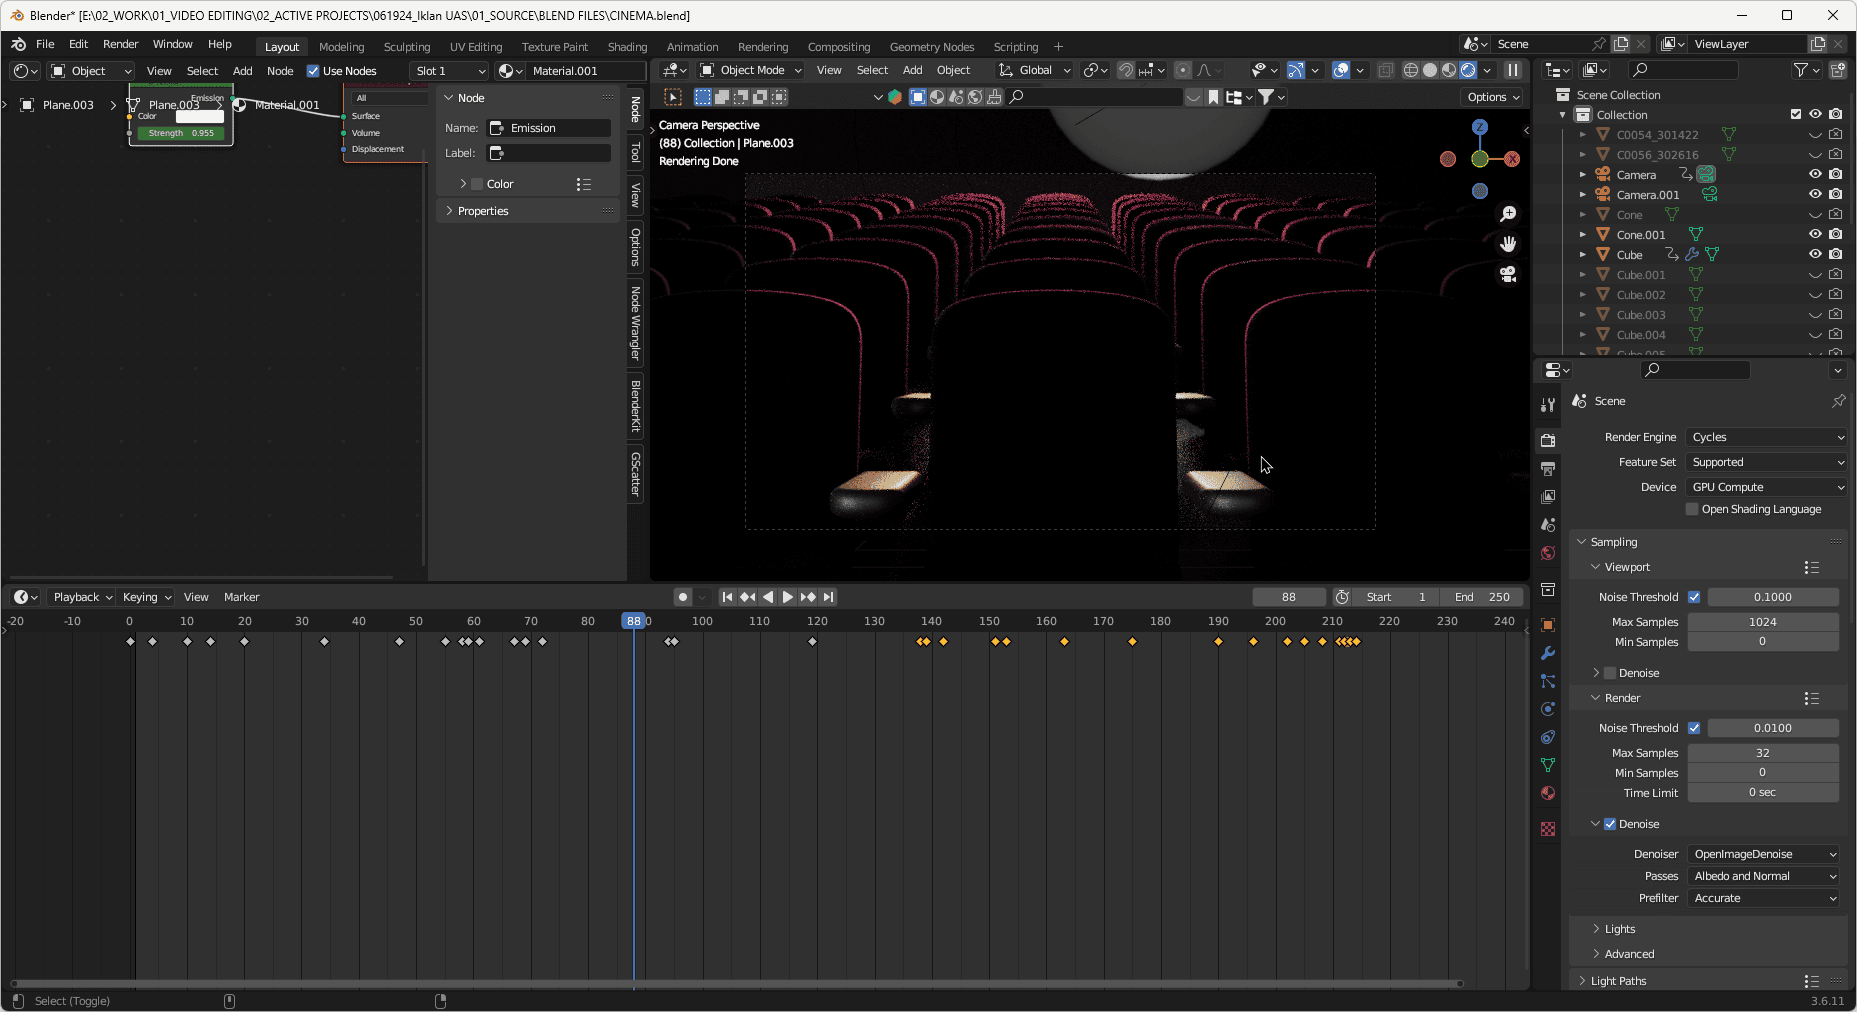Click the Viewport Max Samples field
1857x1012 pixels.
(x=1763, y=622)
